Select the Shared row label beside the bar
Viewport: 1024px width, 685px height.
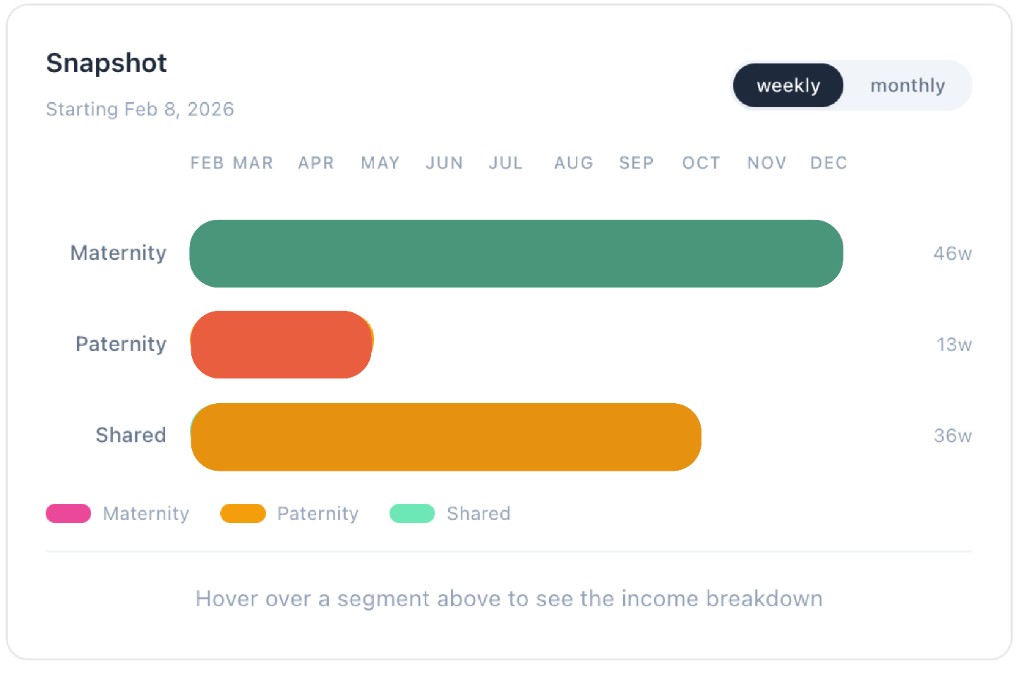tap(130, 436)
